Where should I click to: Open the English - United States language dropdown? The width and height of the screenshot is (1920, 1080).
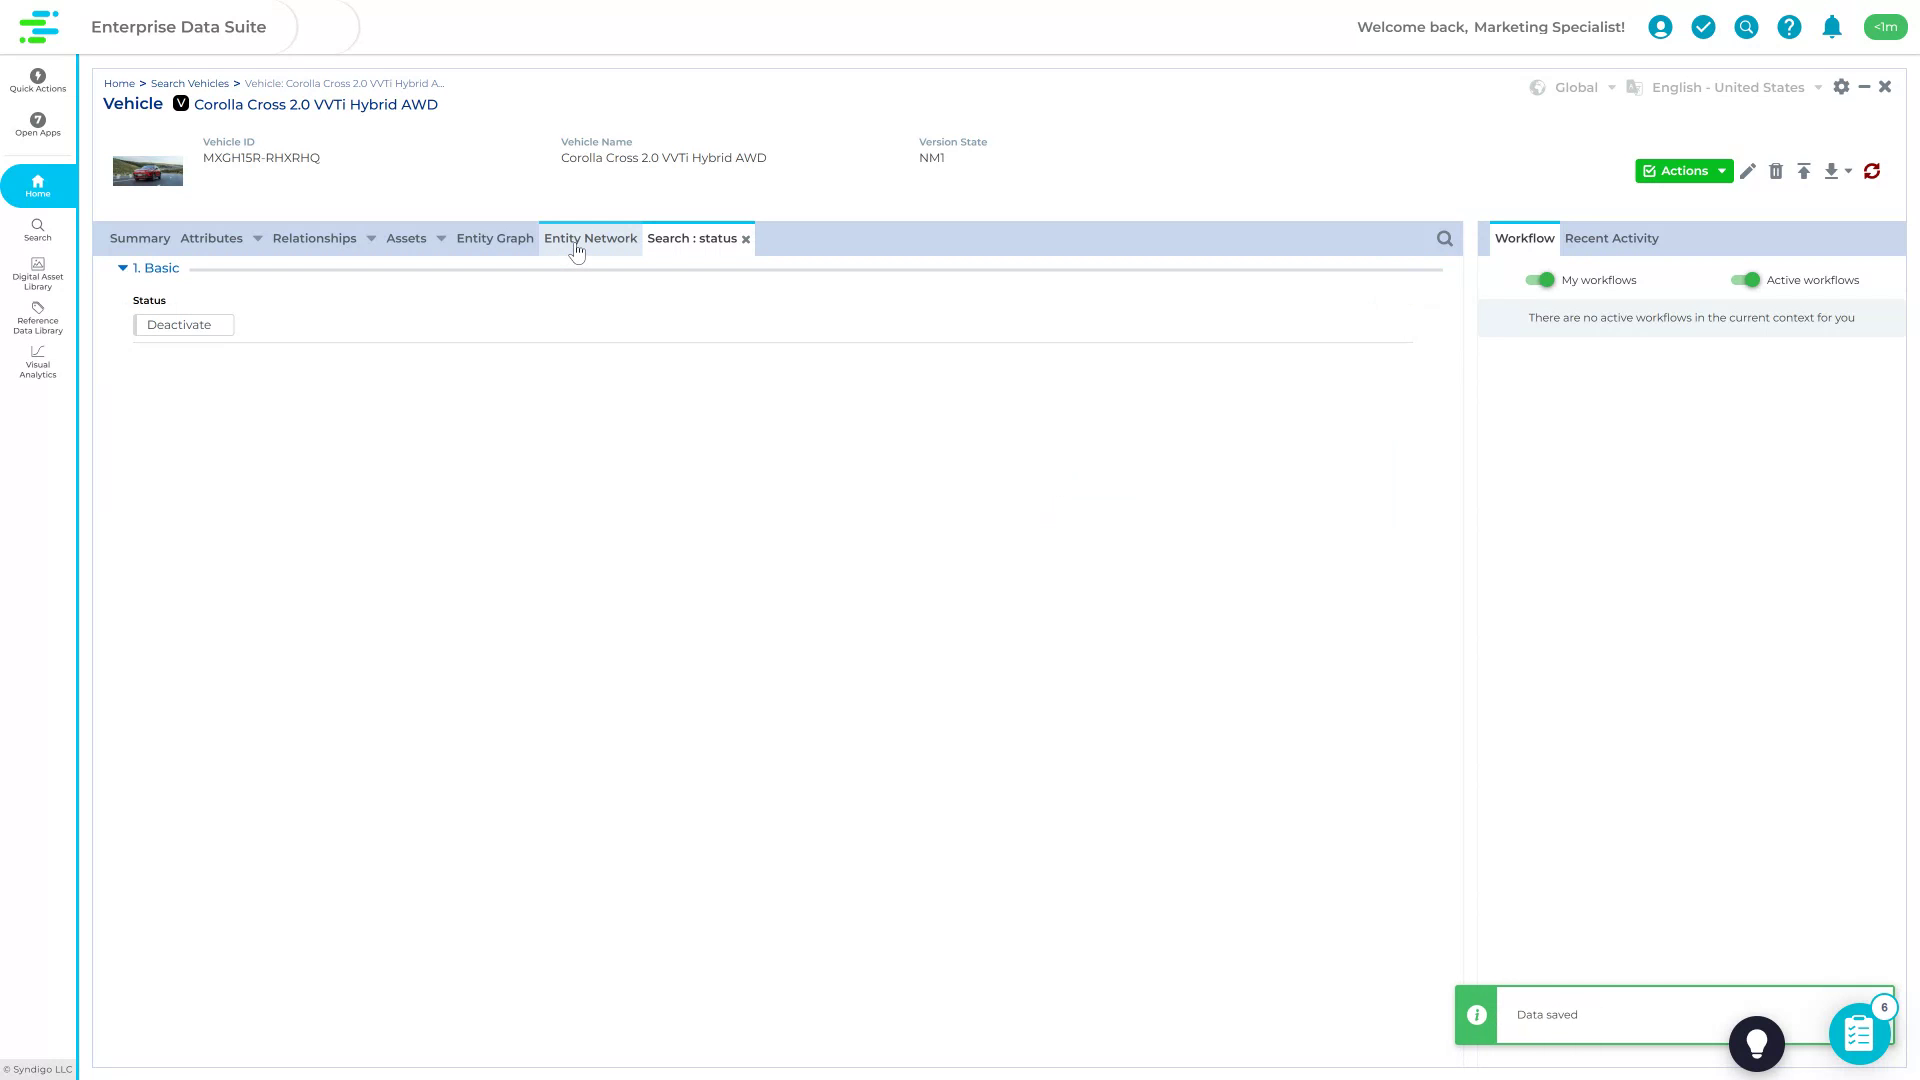[x=1737, y=87]
